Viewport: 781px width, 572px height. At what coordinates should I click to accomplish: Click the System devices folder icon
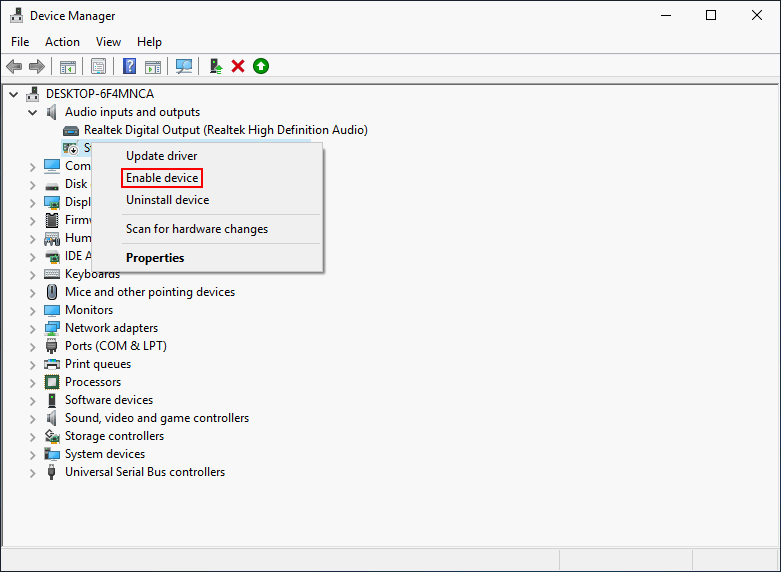pyautogui.click(x=52, y=454)
